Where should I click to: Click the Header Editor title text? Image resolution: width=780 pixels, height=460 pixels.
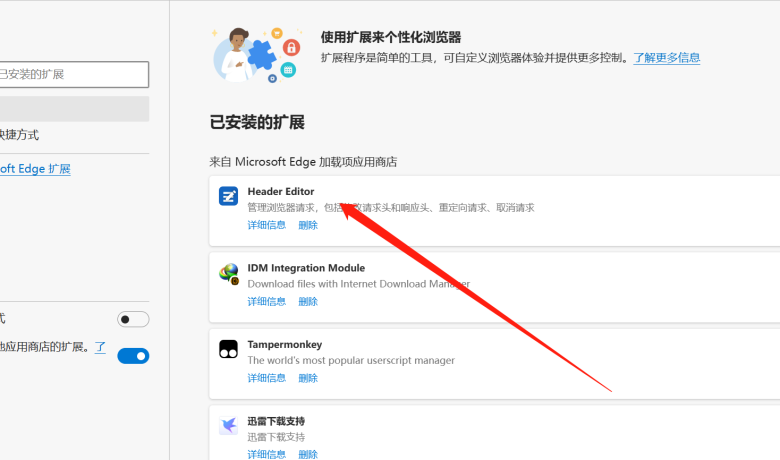pyautogui.click(x=281, y=191)
